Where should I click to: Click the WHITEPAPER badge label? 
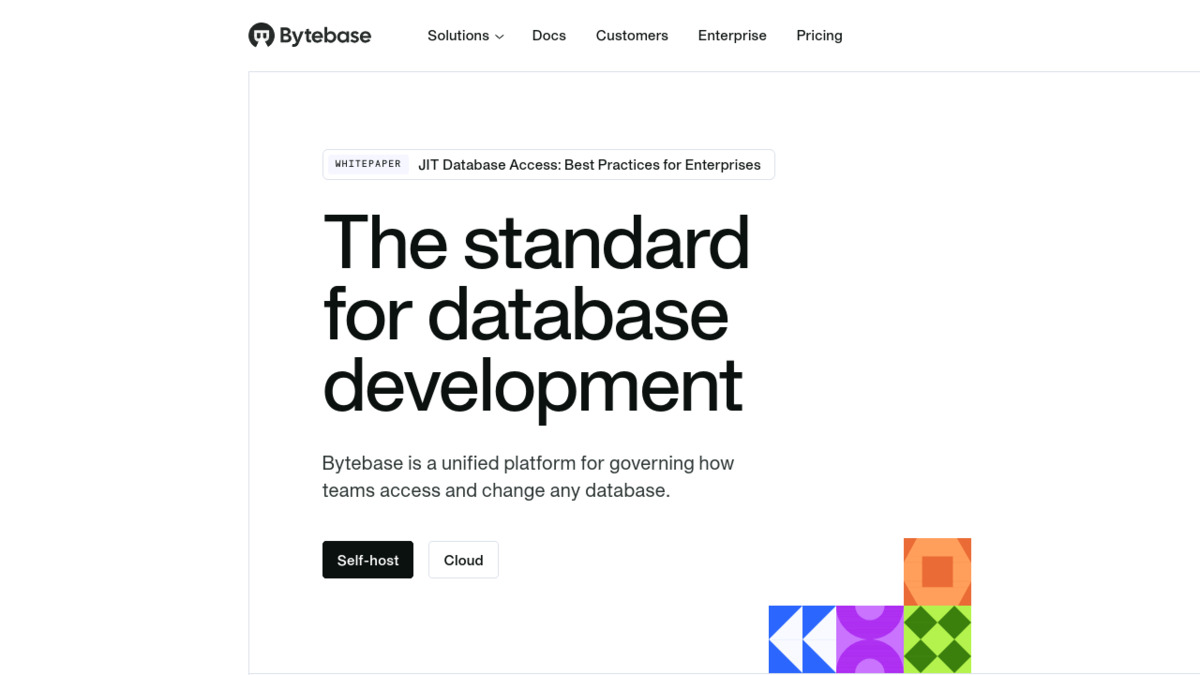tap(366, 164)
